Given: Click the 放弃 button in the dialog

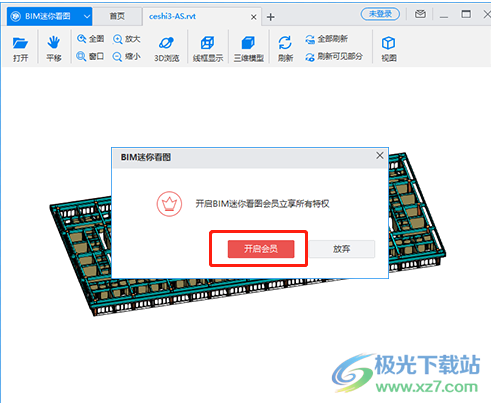Looking at the screenshot, I should point(342,249).
